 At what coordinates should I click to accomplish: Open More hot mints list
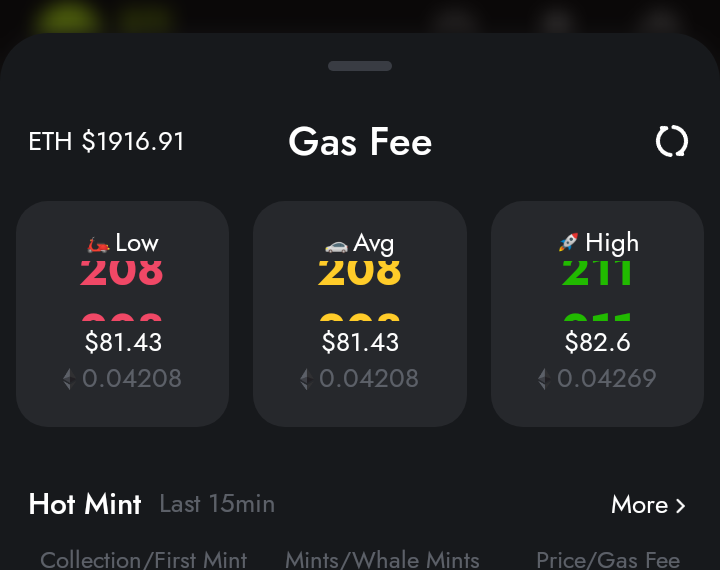pyautogui.click(x=648, y=505)
